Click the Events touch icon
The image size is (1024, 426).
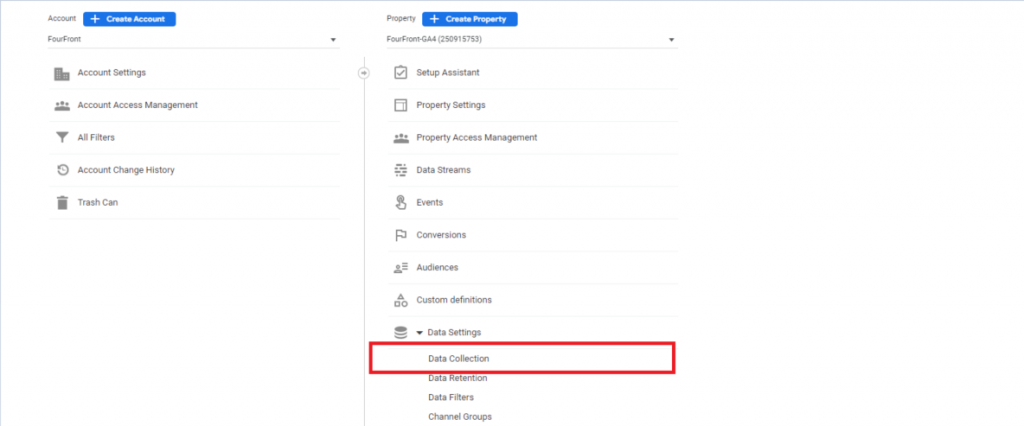coord(400,203)
